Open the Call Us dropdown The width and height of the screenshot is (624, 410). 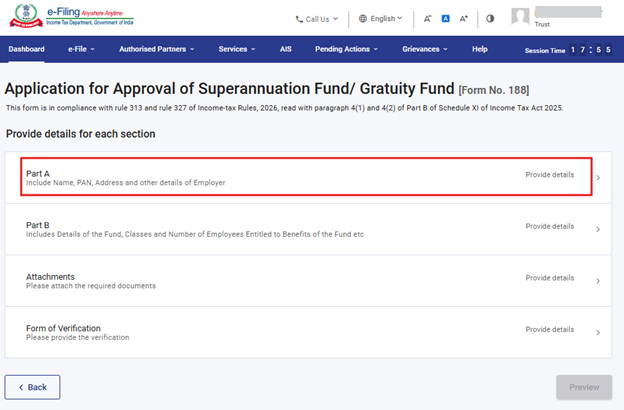pyautogui.click(x=316, y=18)
